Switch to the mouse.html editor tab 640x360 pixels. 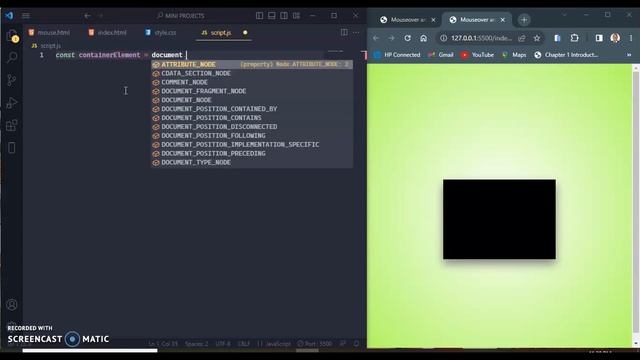(49, 33)
